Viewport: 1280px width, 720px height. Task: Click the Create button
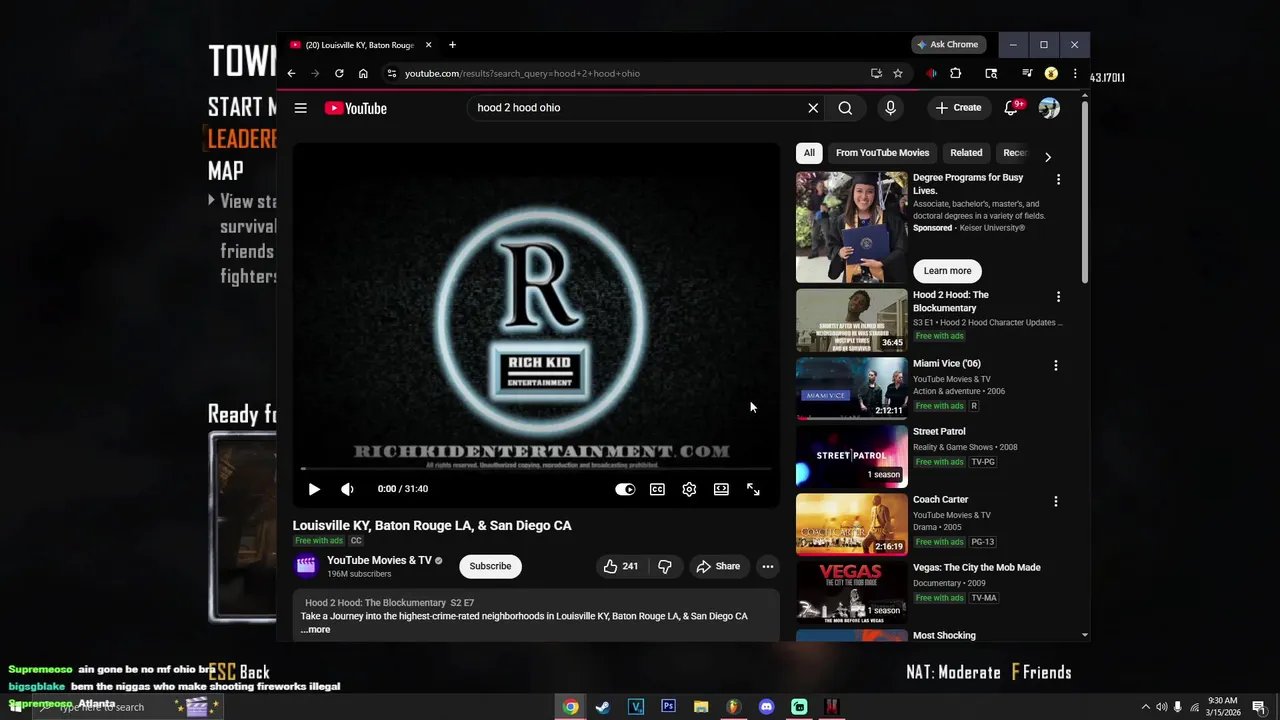[959, 108]
